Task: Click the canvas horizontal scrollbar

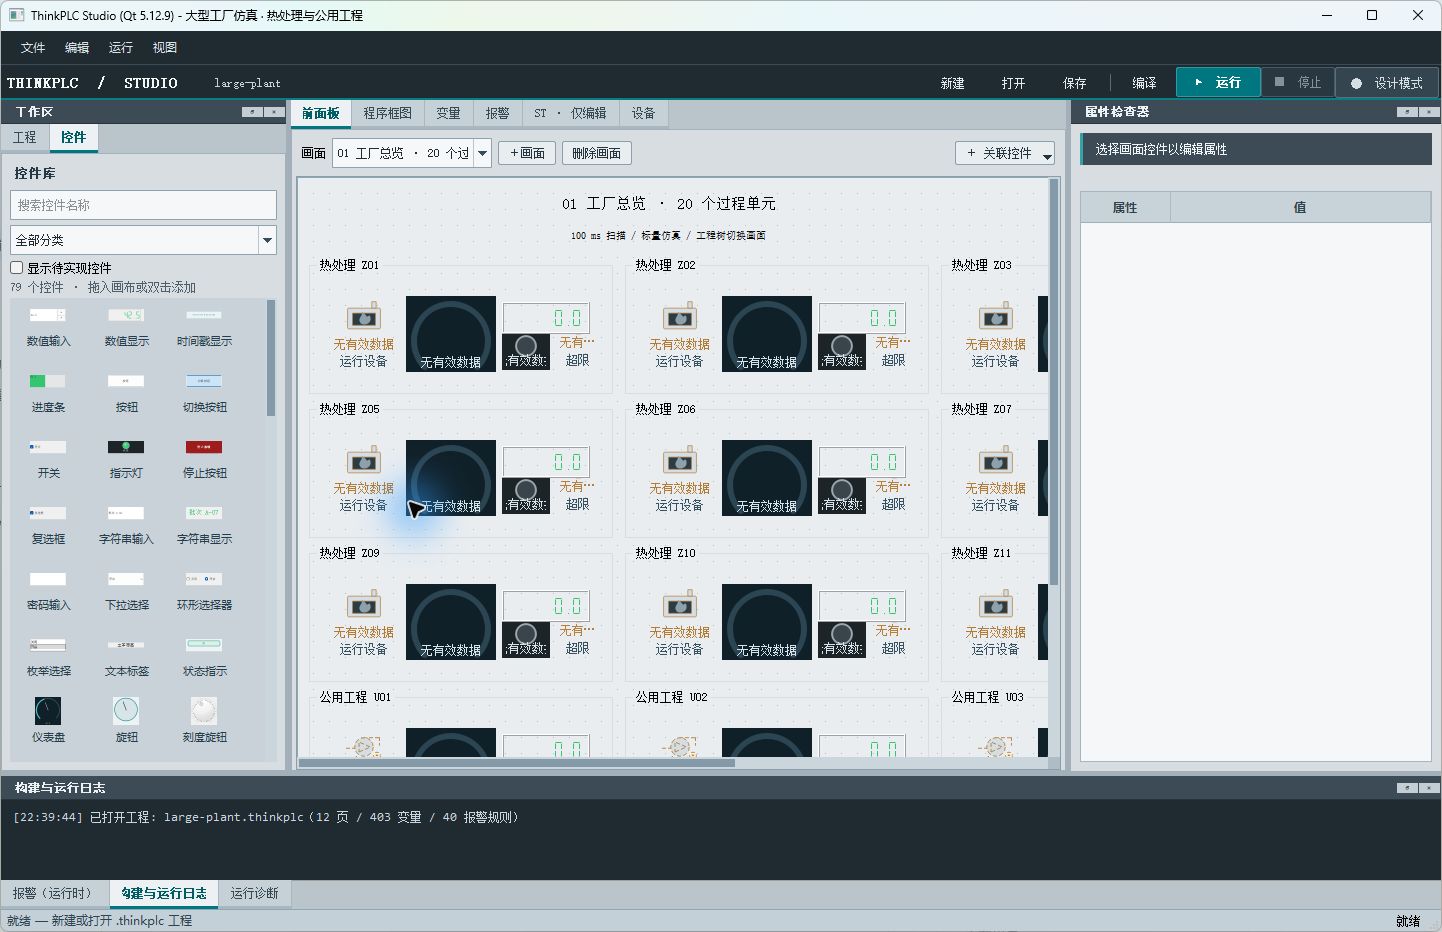Action: [516, 763]
